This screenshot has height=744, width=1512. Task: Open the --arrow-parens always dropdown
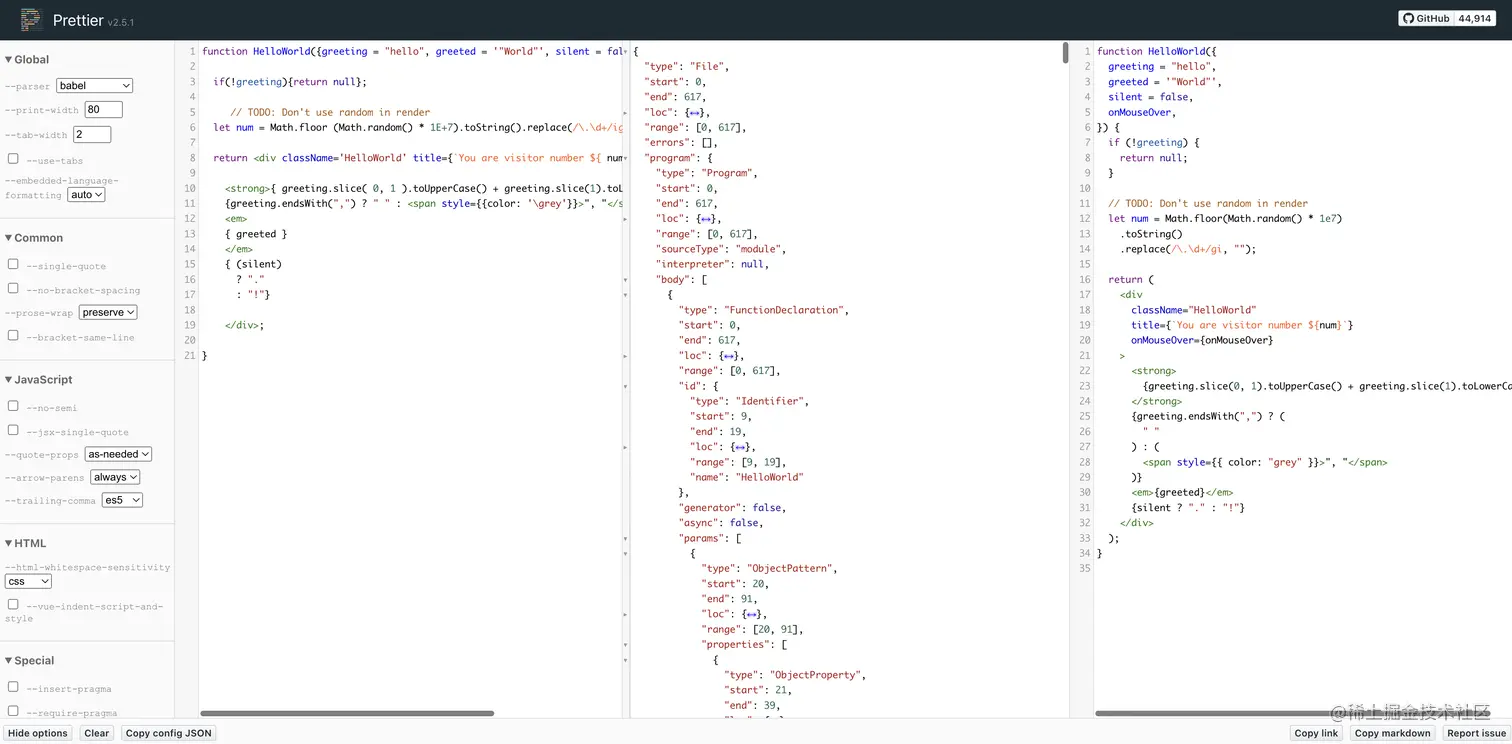point(115,477)
